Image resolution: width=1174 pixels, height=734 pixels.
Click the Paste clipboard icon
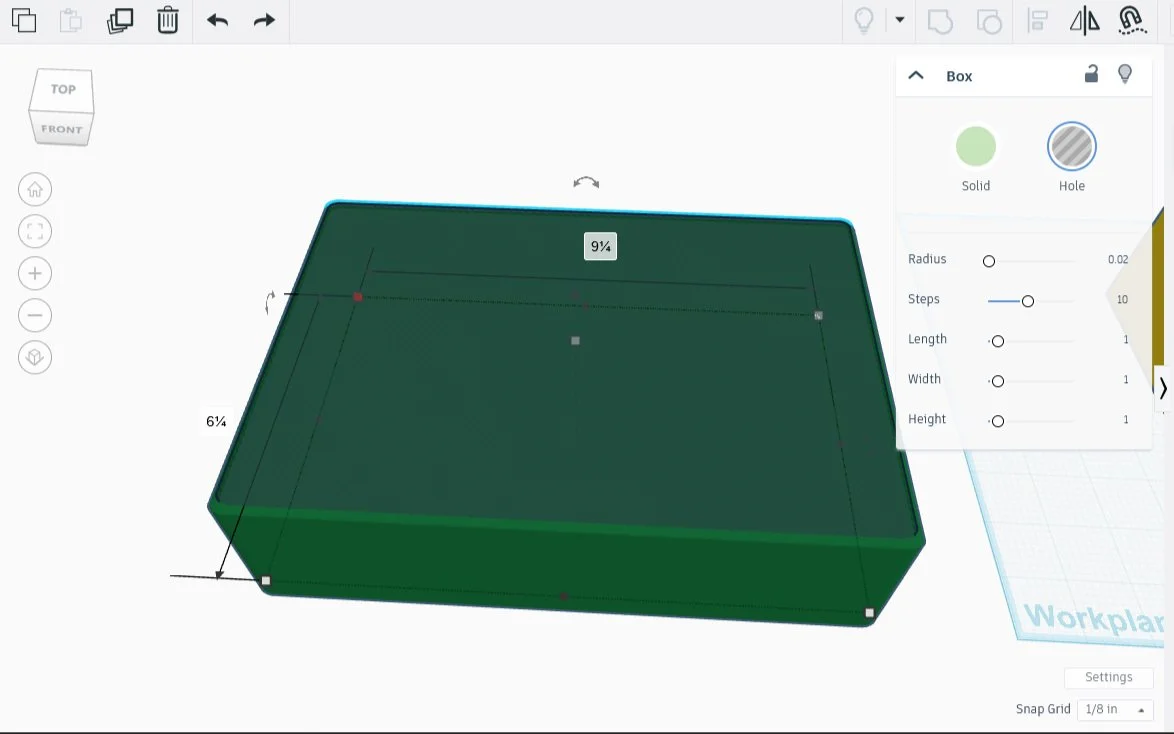click(70, 20)
